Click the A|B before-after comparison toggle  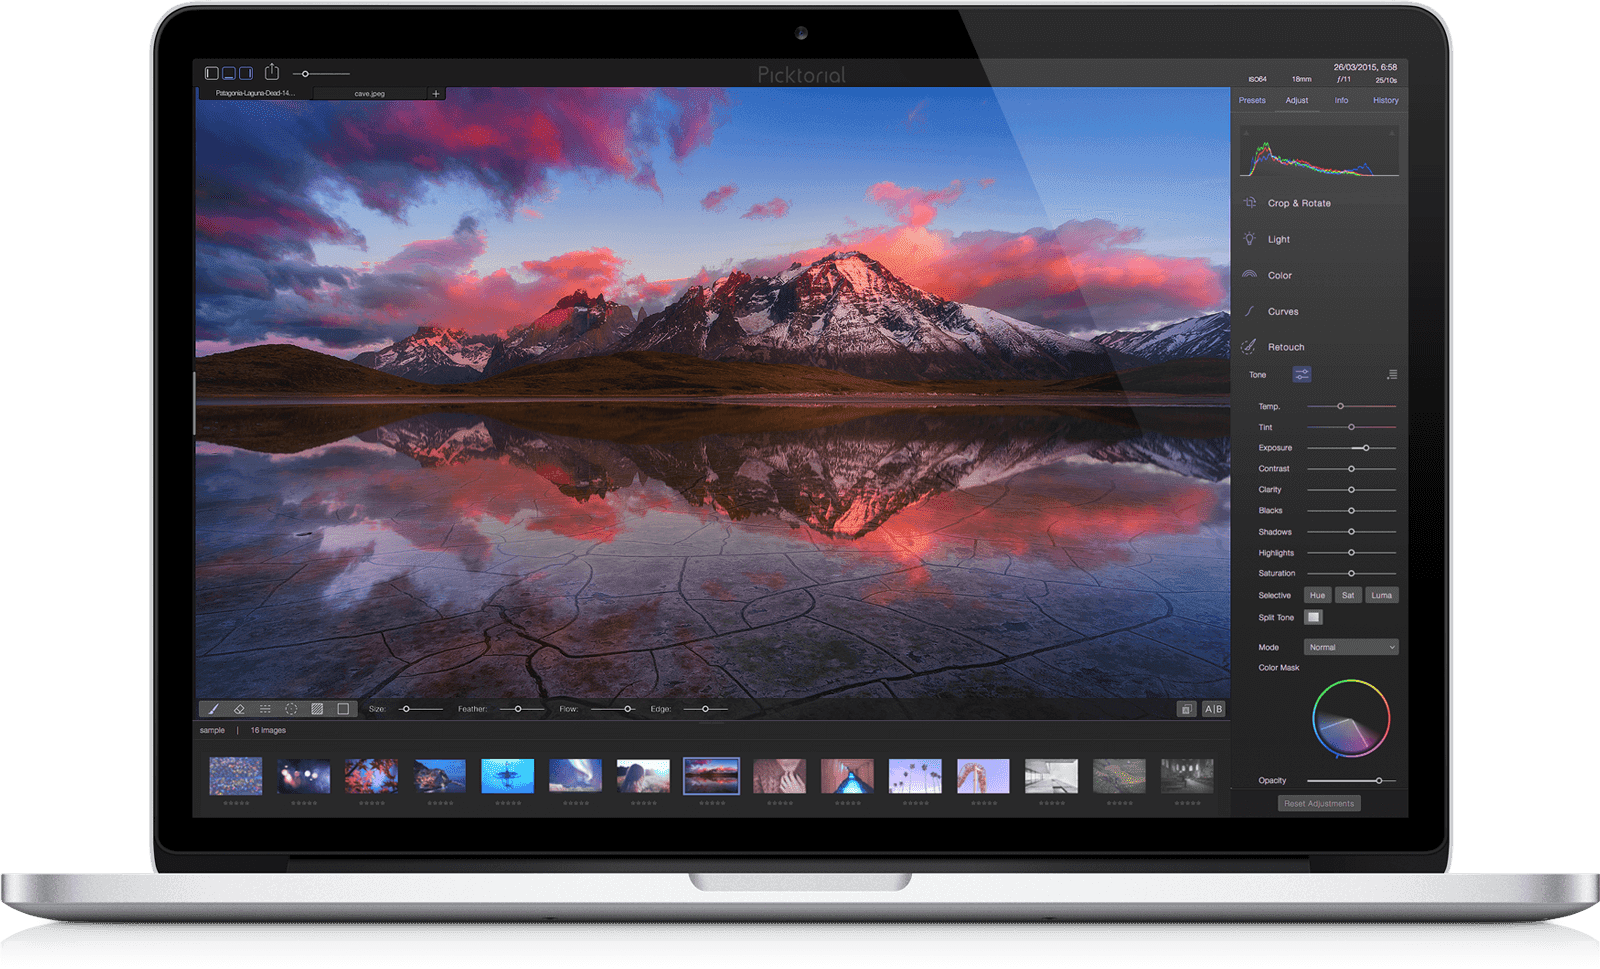(1212, 708)
